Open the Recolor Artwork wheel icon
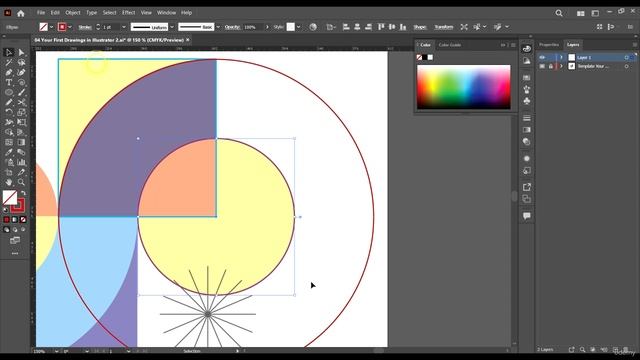The image size is (640, 360). [313, 27]
